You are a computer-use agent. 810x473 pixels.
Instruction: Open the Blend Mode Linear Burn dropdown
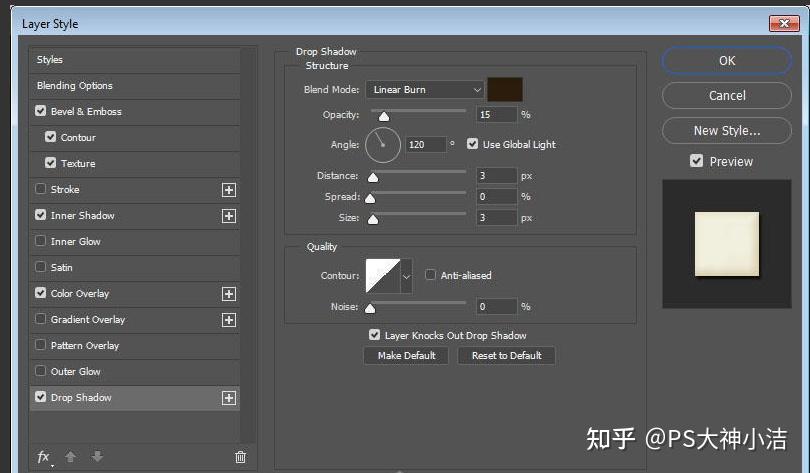coord(425,90)
